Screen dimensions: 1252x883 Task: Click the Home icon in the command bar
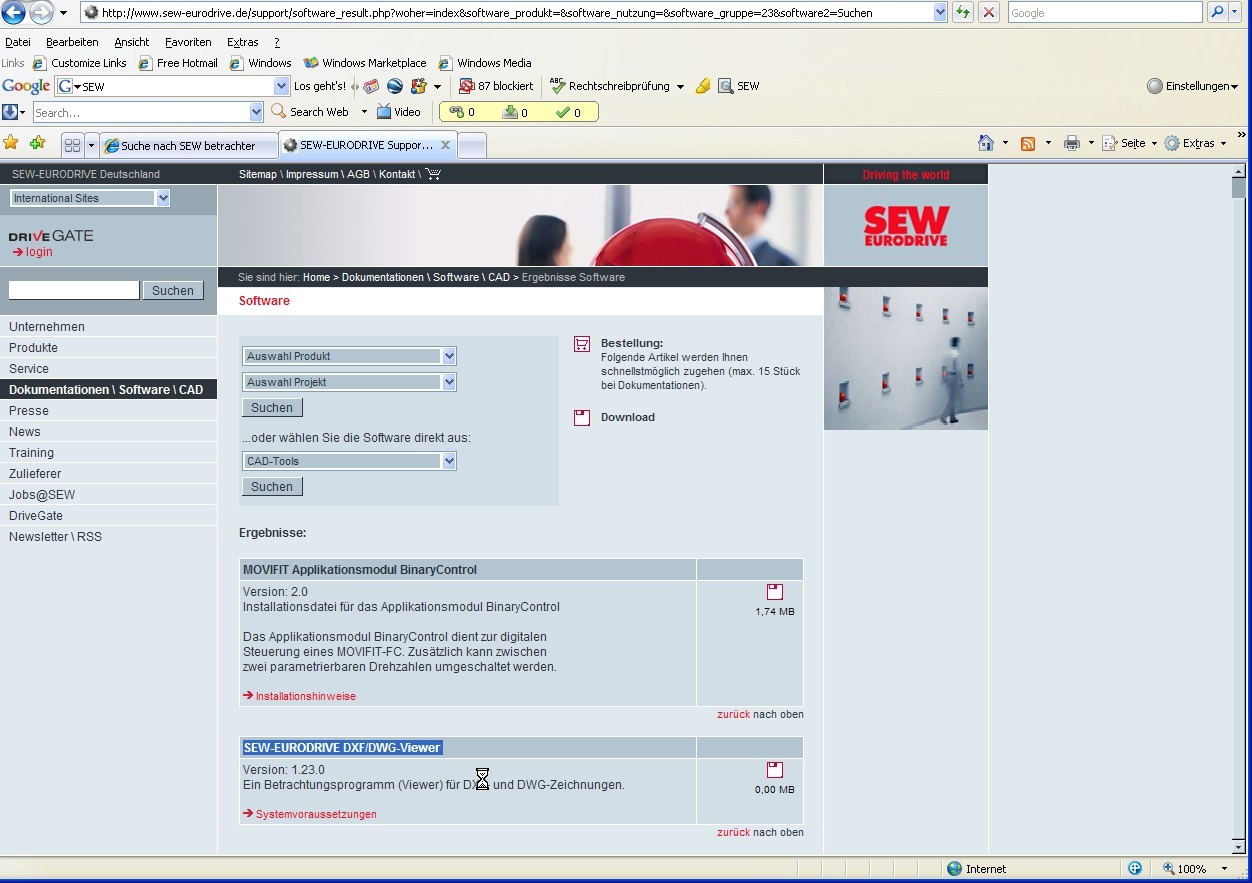pyautogui.click(x=986, y=143)
